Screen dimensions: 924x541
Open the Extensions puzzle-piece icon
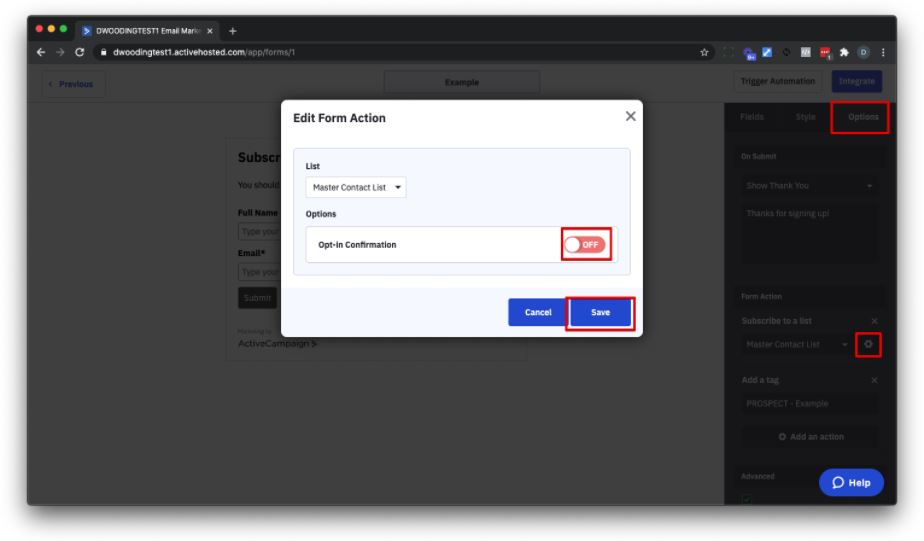[844, 52]
